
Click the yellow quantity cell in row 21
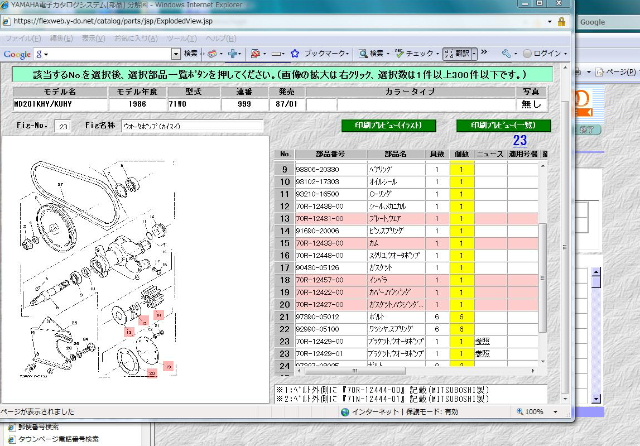point(462,317)
